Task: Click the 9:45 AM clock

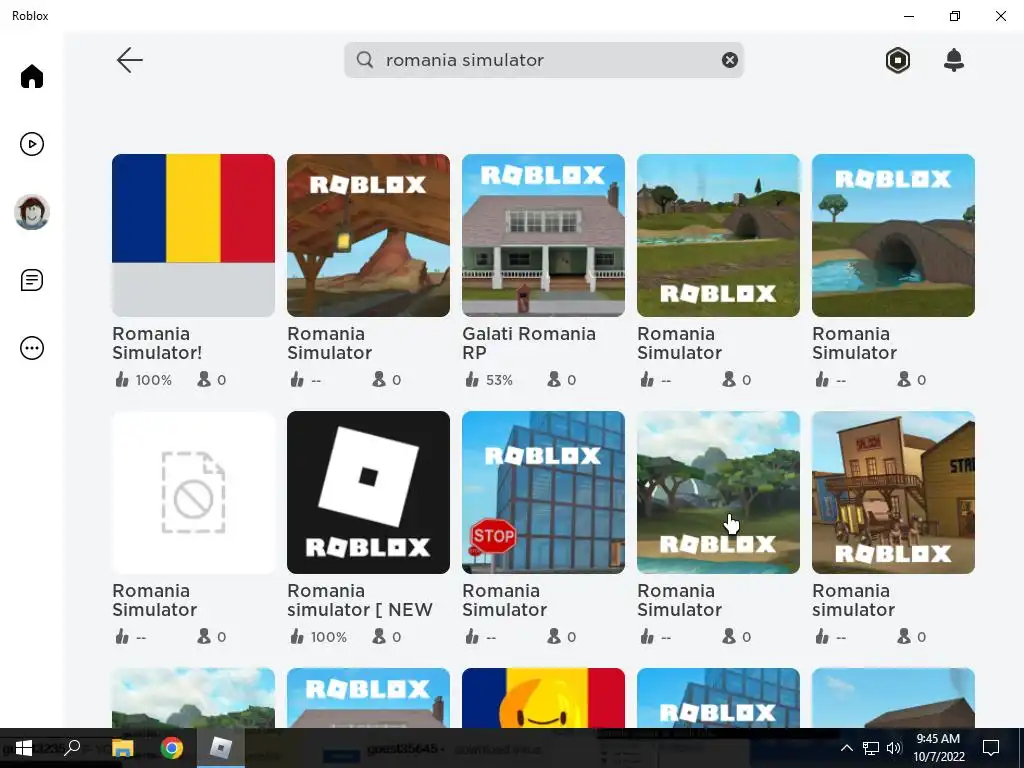Action: [x=938, y=739]
